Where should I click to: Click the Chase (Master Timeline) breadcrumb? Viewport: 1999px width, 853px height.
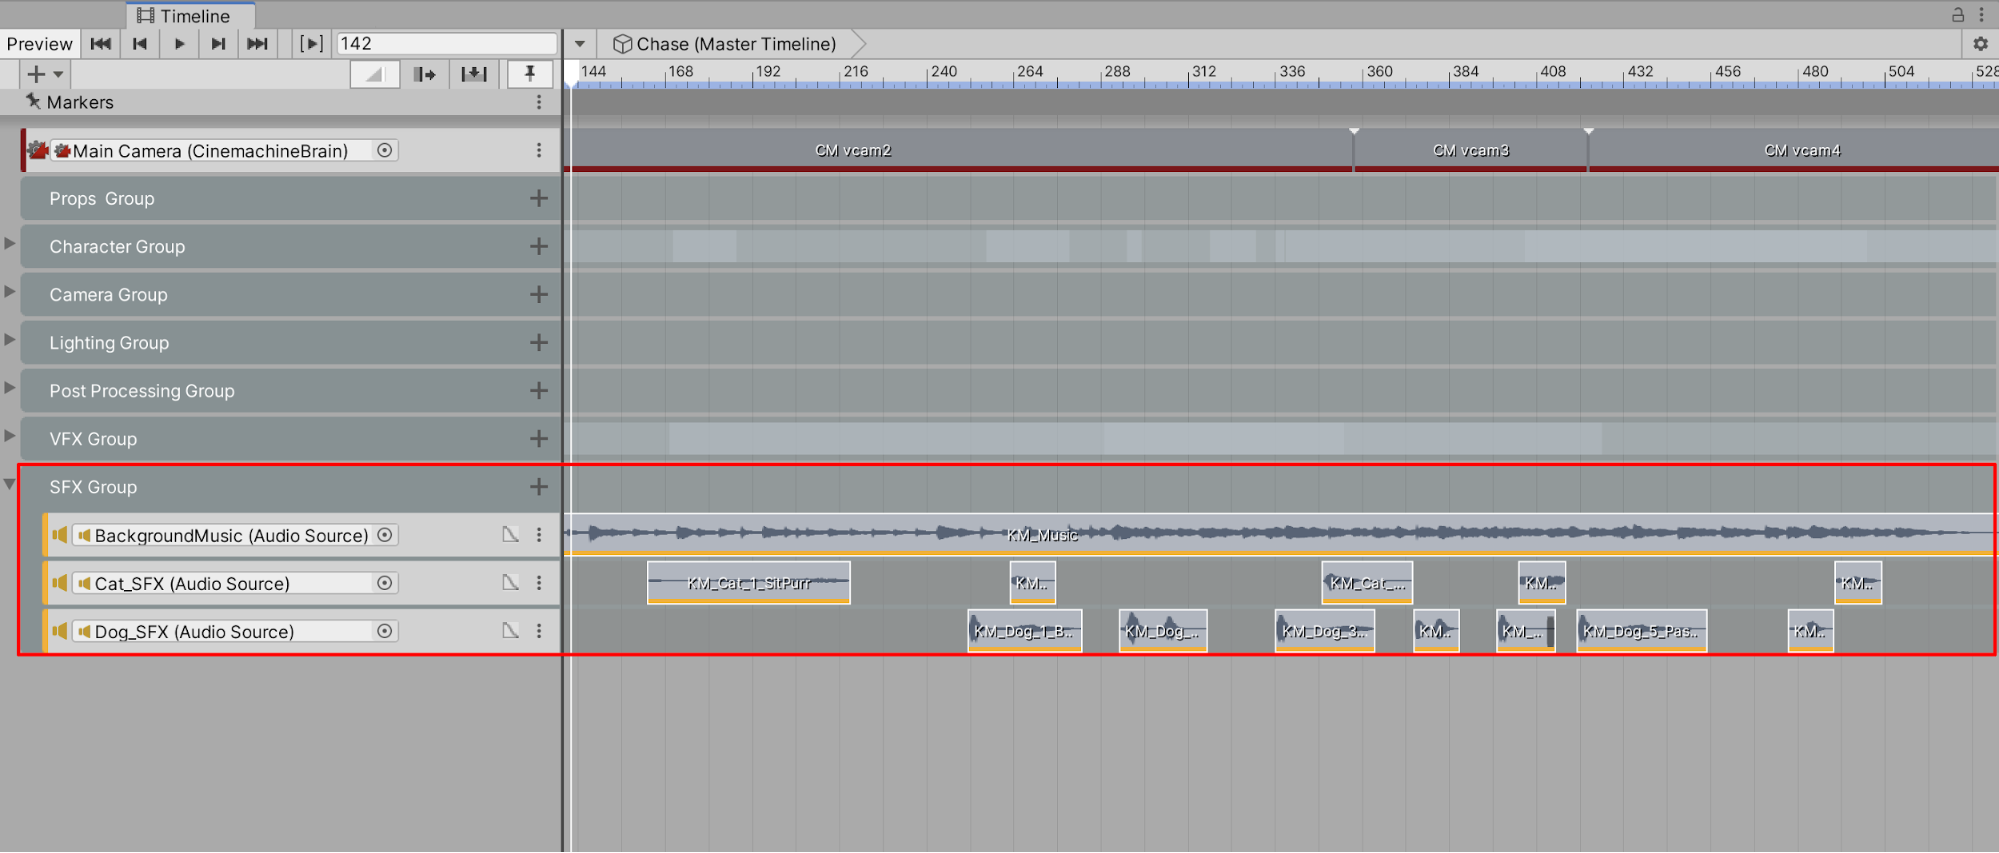tap(735, 44)
